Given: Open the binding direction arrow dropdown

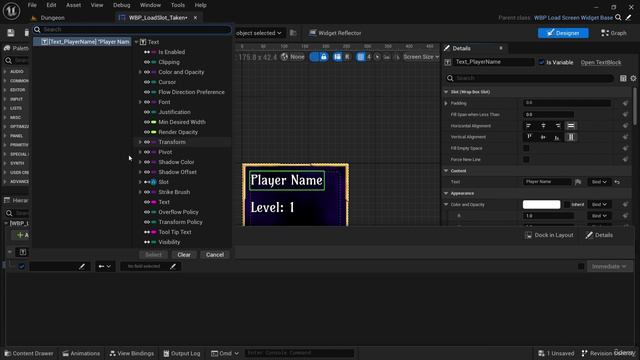Looking at the screenshot, I should click(x=104, y=267).
